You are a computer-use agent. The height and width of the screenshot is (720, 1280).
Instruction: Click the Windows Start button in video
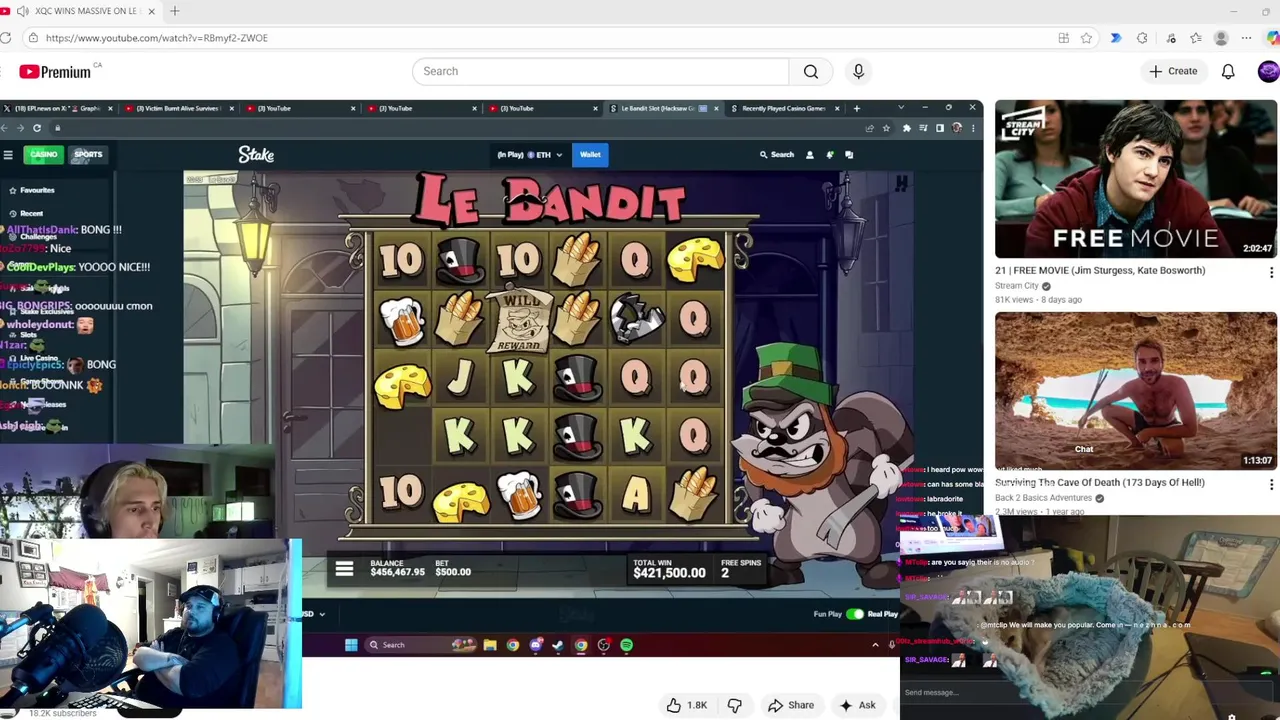click(x=351, y=645)
